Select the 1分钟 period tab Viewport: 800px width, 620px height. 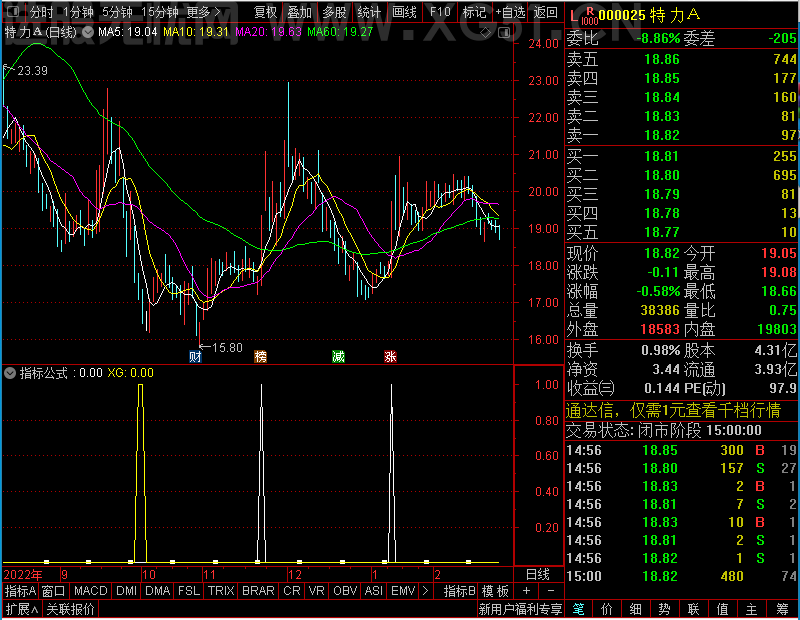point(78,12)
